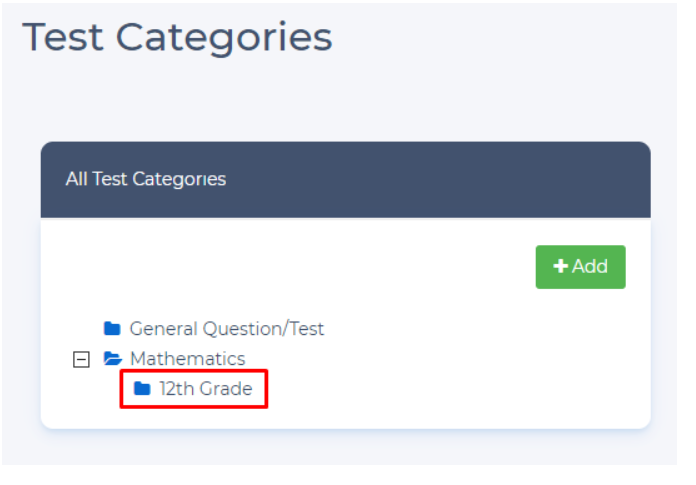Click the word "Test" in page heading

63,37
